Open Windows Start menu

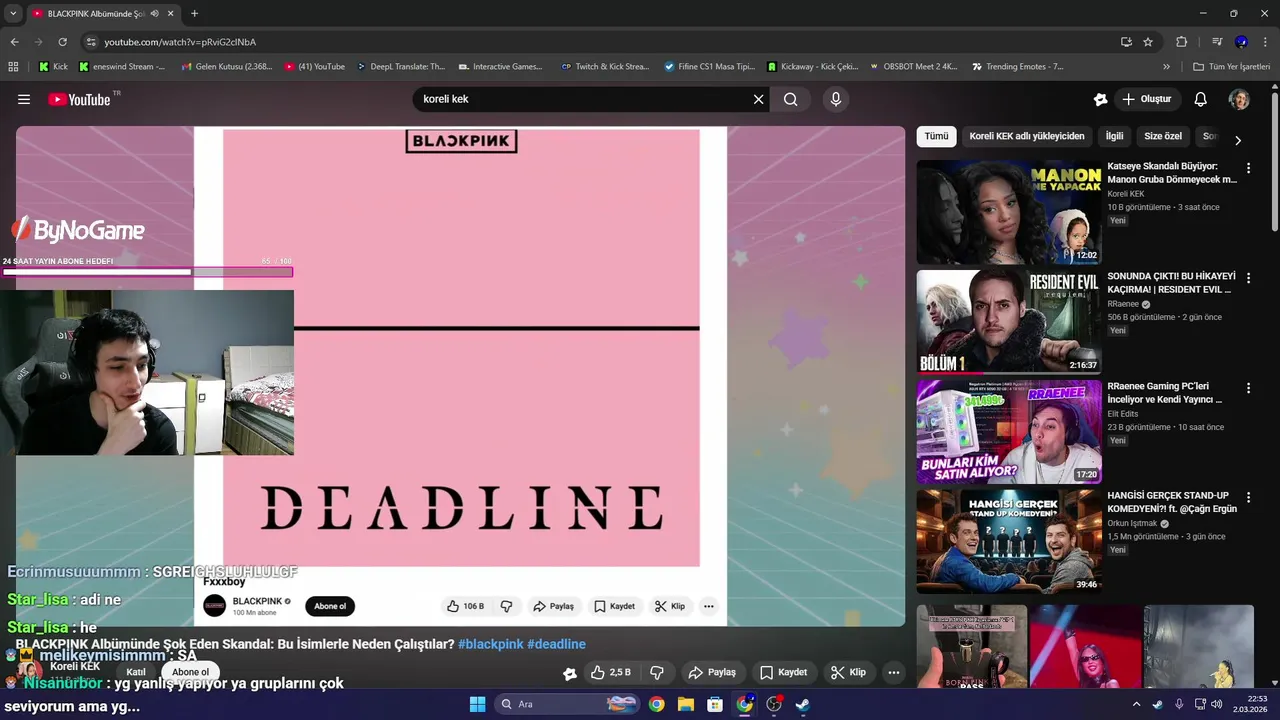pos(477,704)
